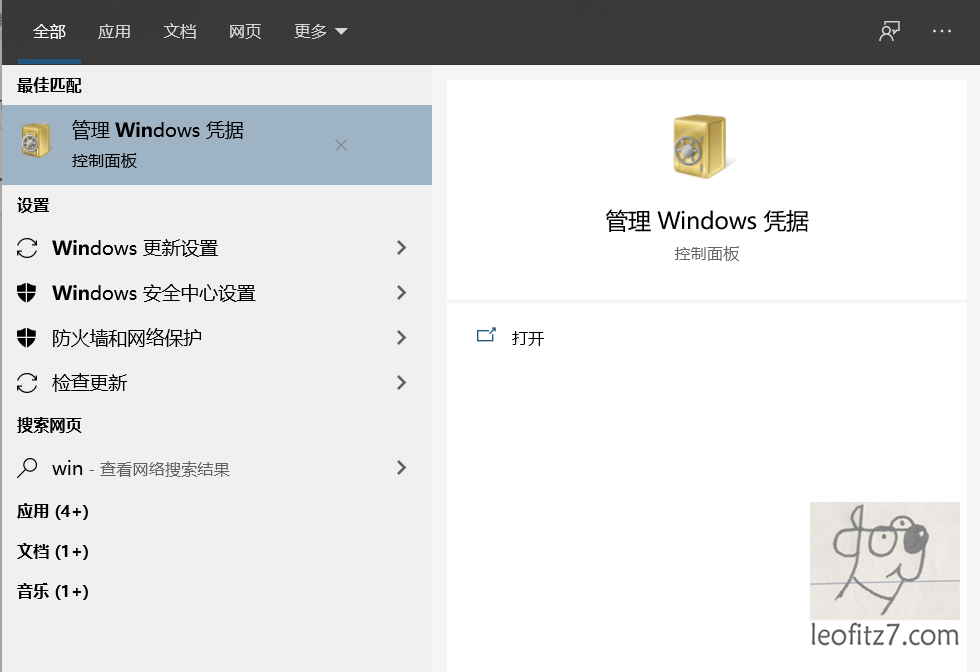Click the safe icon beside best match result
Image resolution: width=980 pixels, height=672 pixels.
pos(36,141)
